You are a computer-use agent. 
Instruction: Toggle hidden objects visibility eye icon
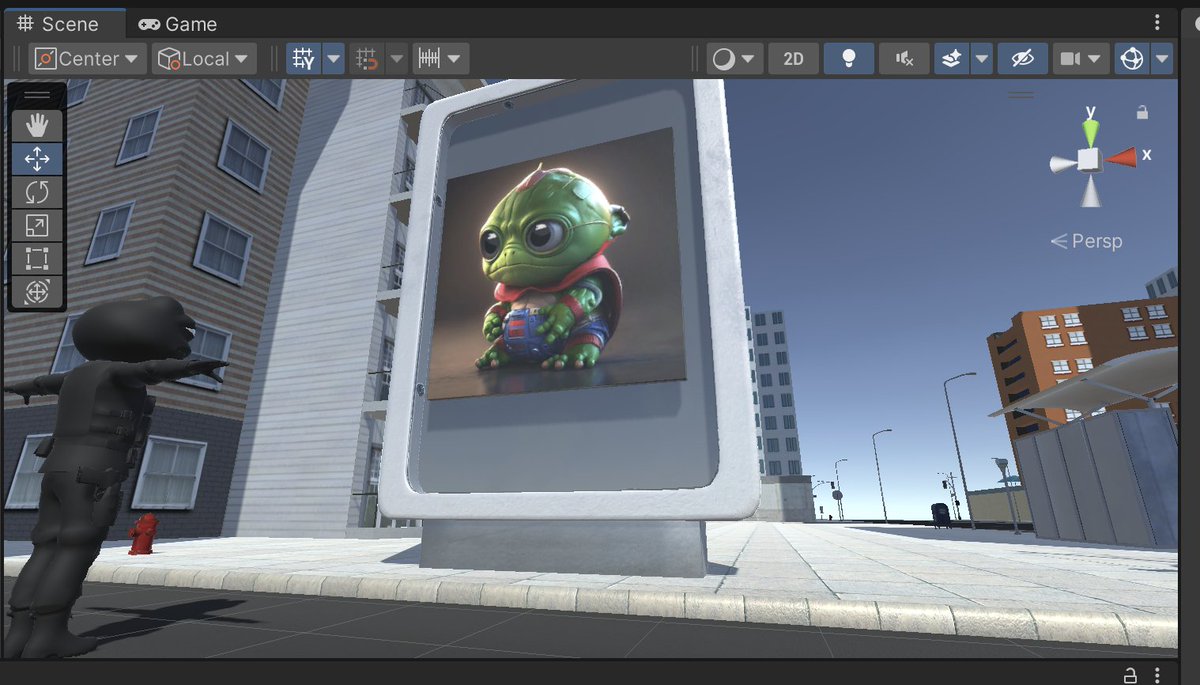point(1022,59)
